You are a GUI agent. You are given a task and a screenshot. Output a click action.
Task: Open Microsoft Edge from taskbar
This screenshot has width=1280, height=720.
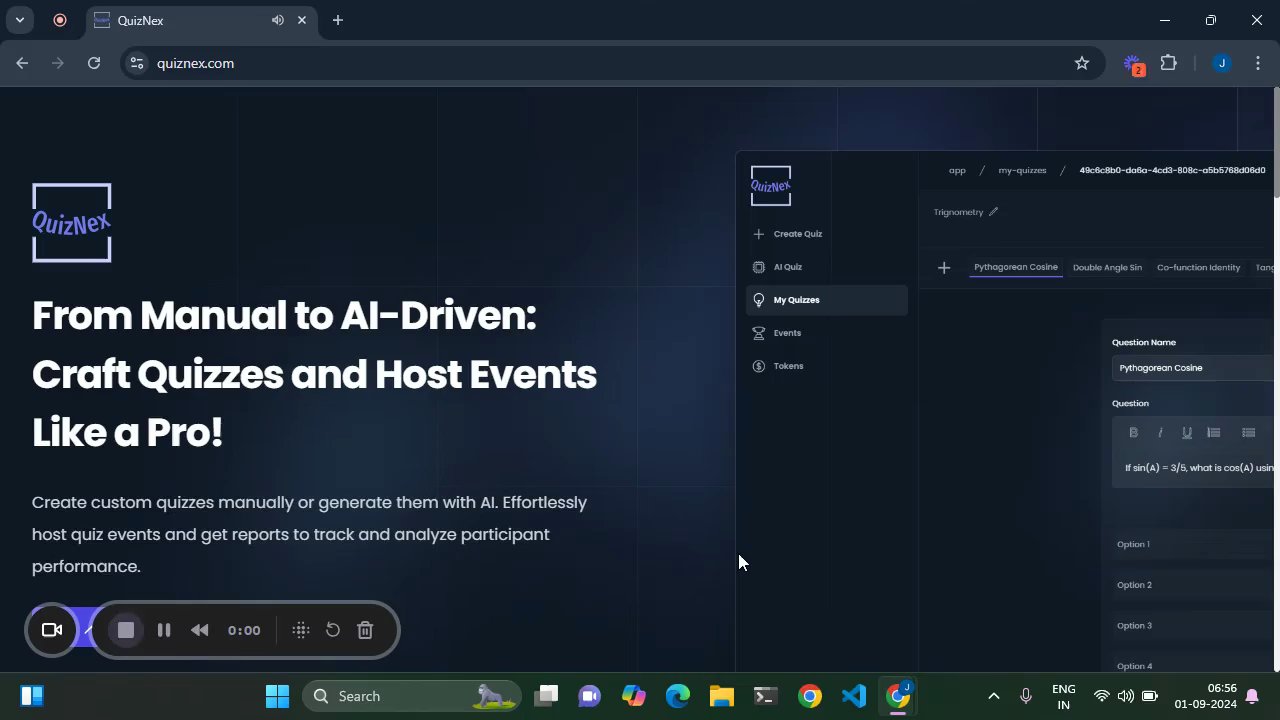[x=678, y=696]
